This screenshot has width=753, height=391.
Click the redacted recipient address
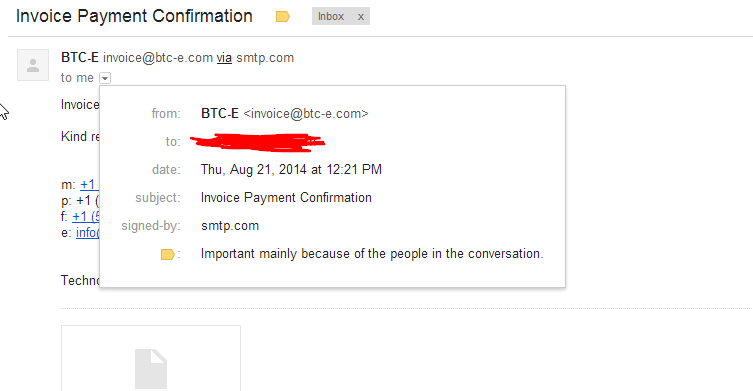(258, 142)
